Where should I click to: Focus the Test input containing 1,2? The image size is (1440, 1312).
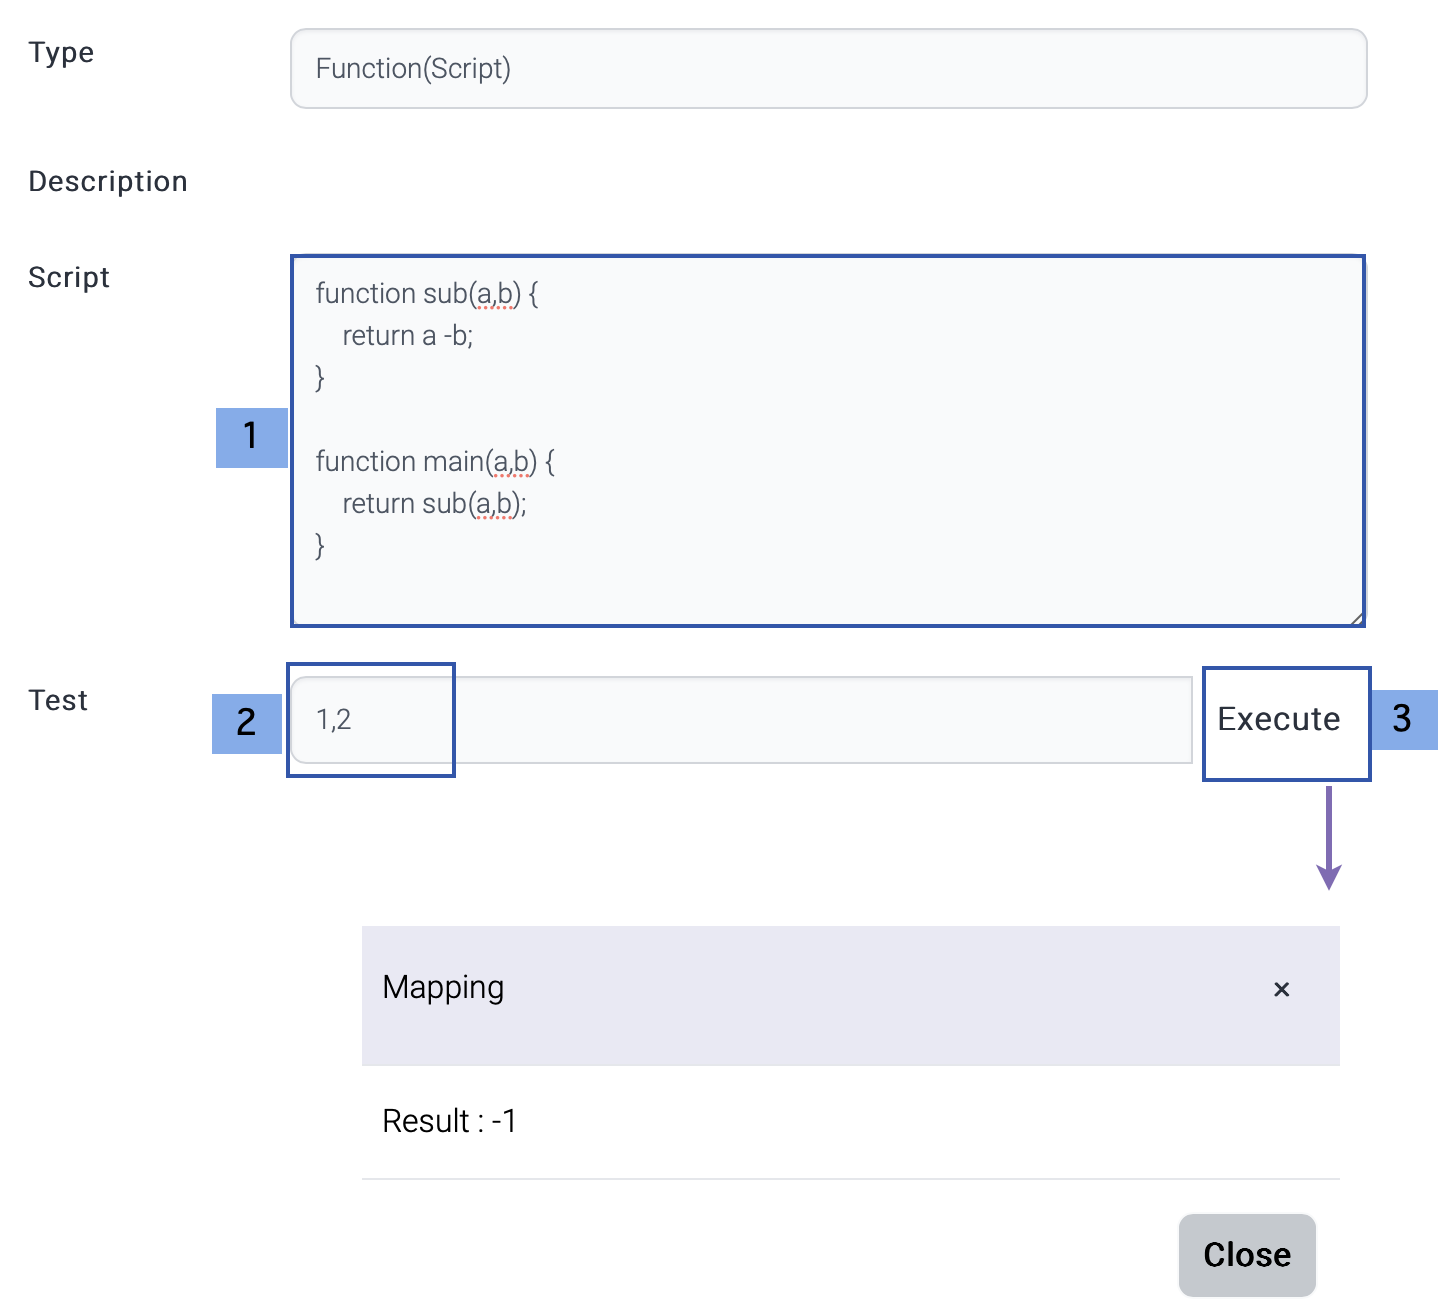tap(740, 720)
